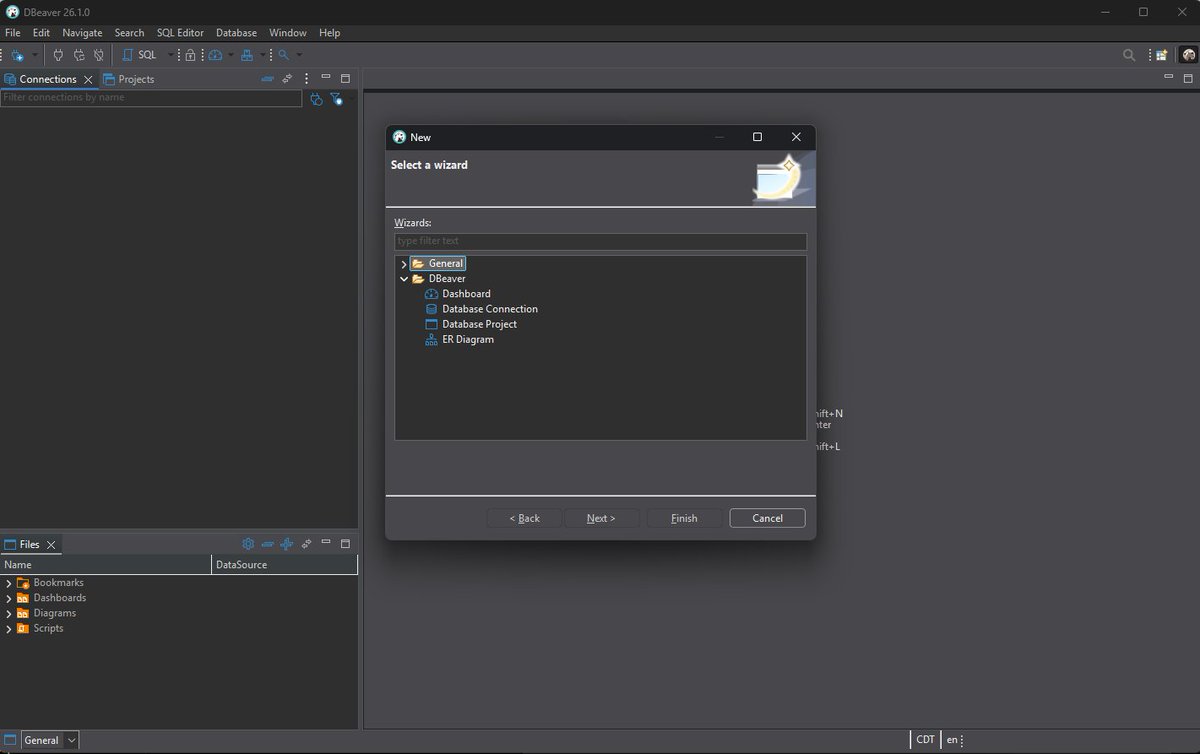Click the transaction lock icon in toolbar
This screenshot has height=754, width=1200.
190,55
